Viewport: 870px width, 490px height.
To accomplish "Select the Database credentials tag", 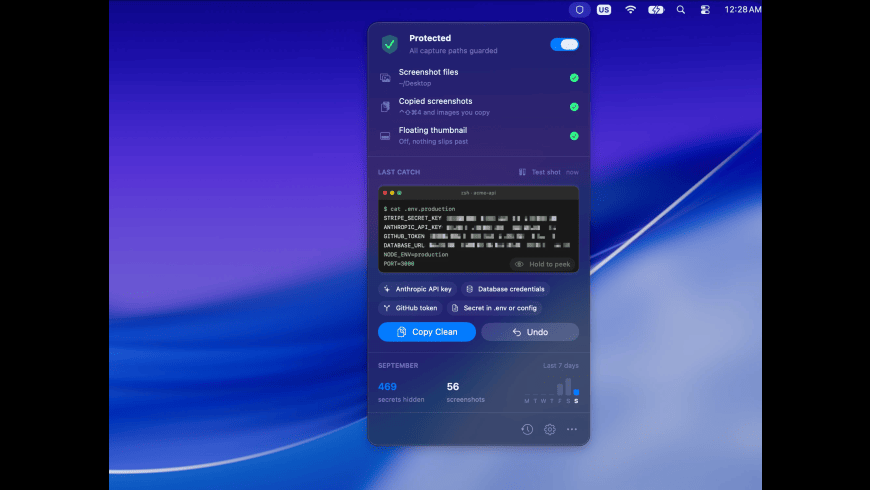I will 505,289.
